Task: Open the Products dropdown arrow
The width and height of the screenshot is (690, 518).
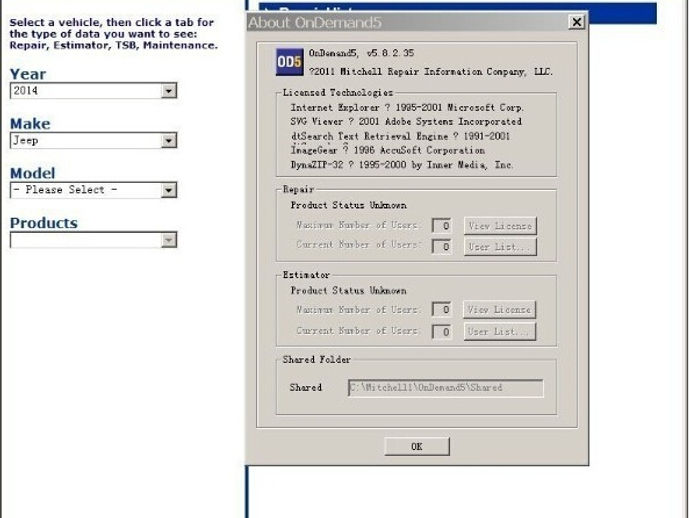Action: [x=168, y=240]
